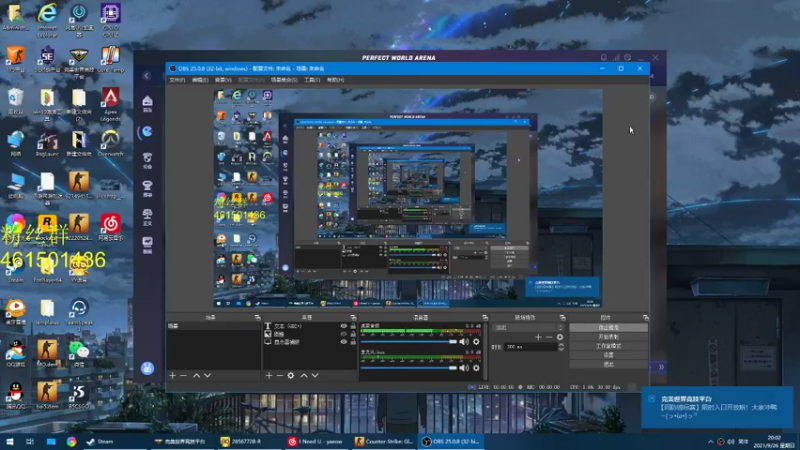Open home icon in Perfect World Arena sidebar
The image size is (800, 450).
pos(147,103)
